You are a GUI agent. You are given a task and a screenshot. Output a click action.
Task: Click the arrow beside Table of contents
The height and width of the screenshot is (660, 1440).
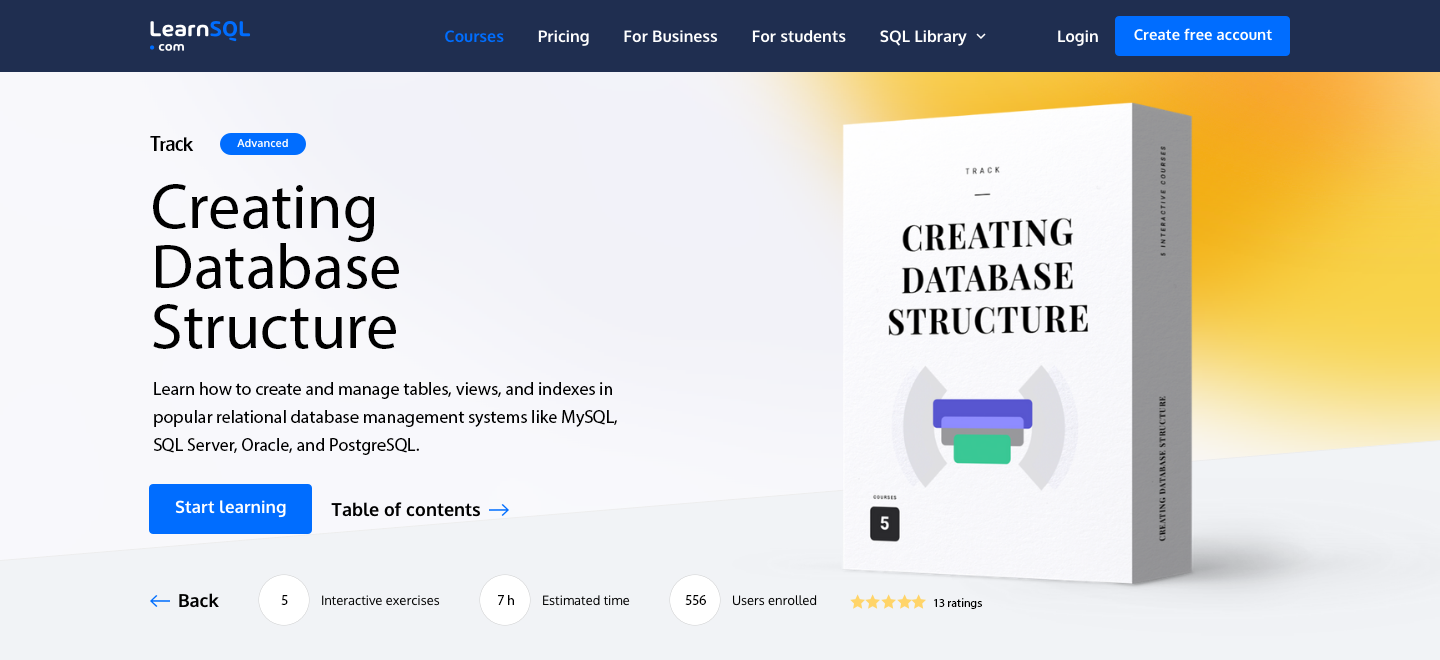499,510
